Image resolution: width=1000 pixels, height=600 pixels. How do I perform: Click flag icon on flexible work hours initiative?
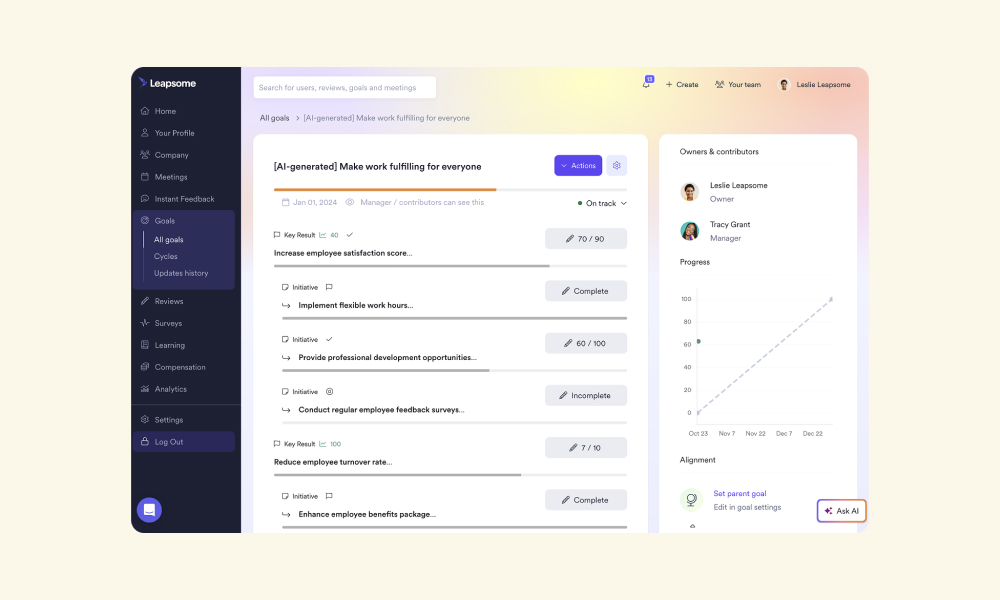(329, 287)
